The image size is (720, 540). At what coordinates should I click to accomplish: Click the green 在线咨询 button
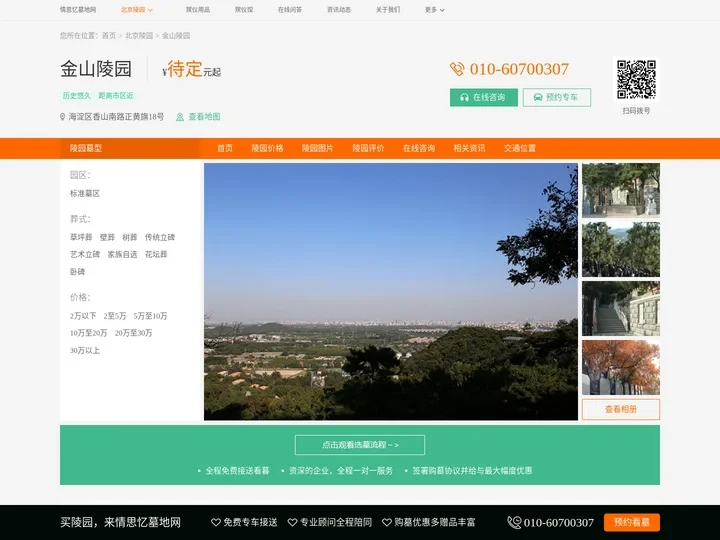coord(484,97)
